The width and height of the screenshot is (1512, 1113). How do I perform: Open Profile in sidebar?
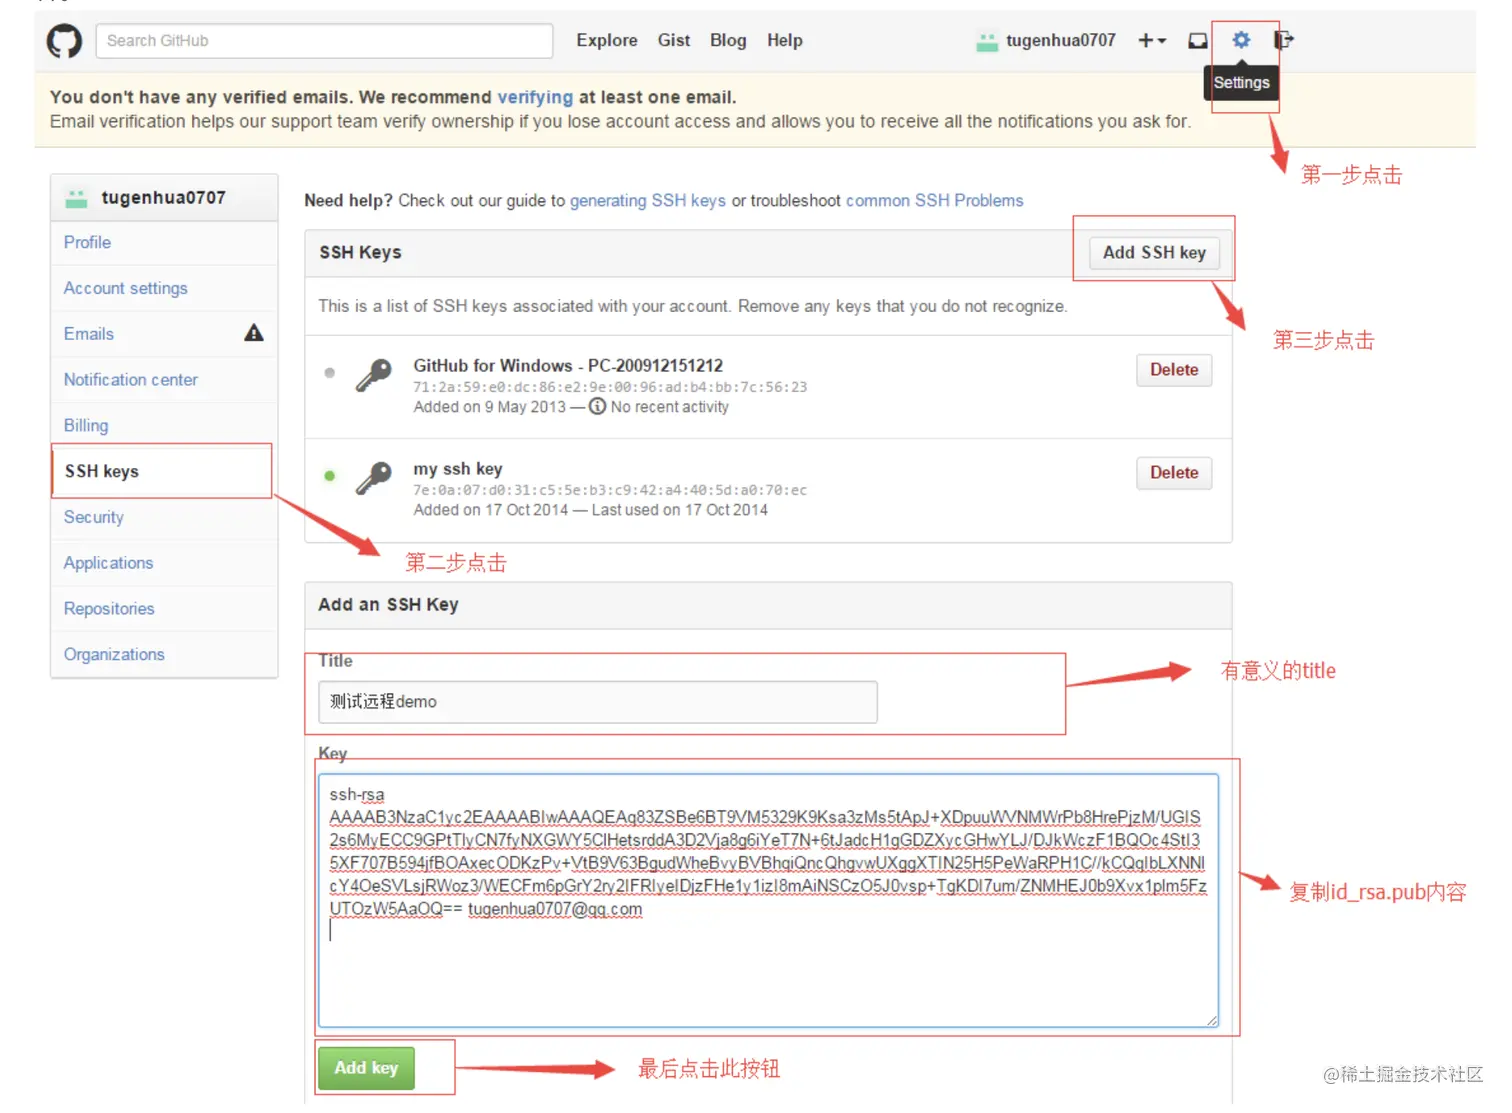[x=164, y=242]
